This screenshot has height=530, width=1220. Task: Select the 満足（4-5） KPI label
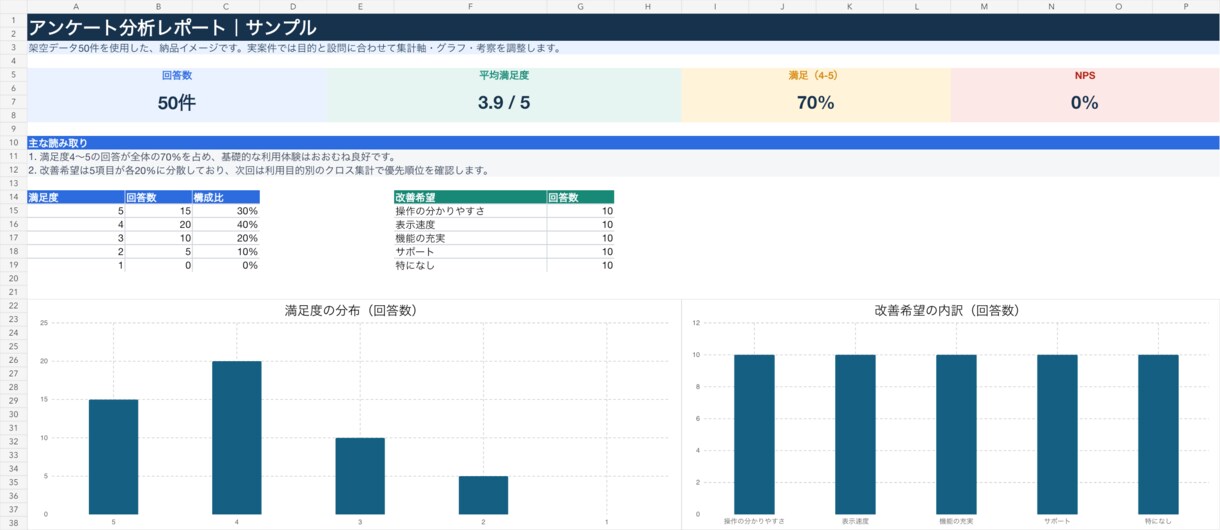point(816,75)
